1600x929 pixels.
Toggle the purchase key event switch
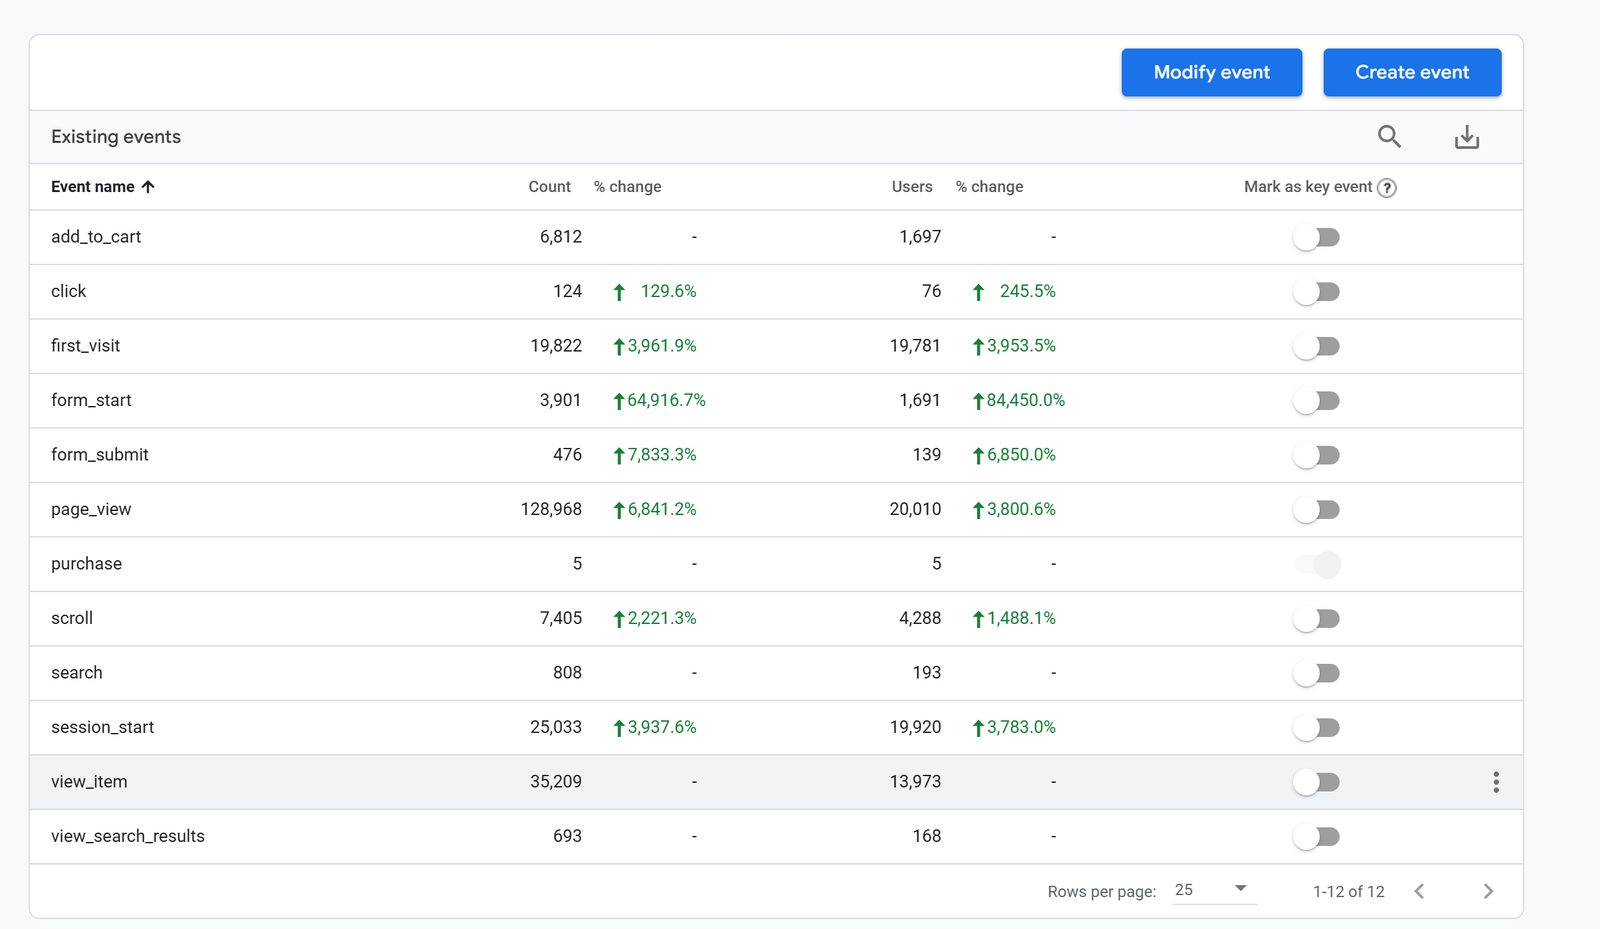pos(1317,564)
